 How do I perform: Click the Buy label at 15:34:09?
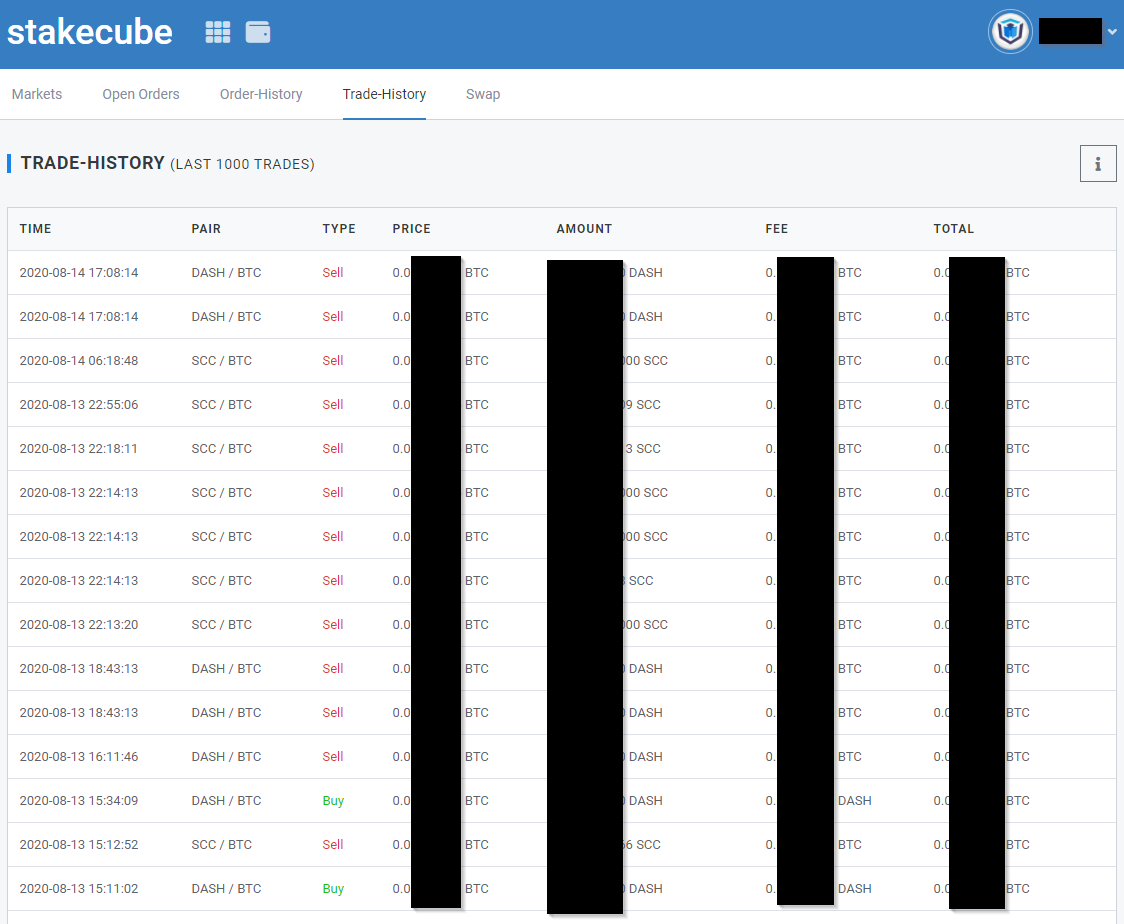tap(333, 801)
